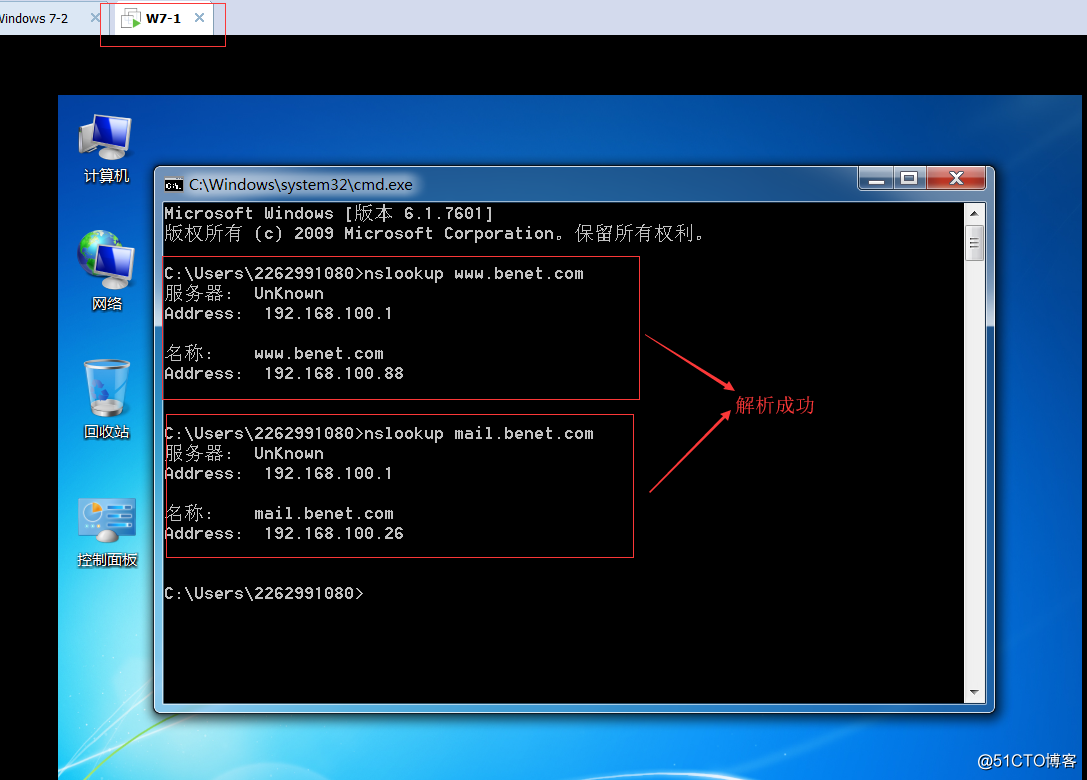This screenshot has height=780, width=1087.
Task: Close the W7-1 tab
Action: (200, 17)
